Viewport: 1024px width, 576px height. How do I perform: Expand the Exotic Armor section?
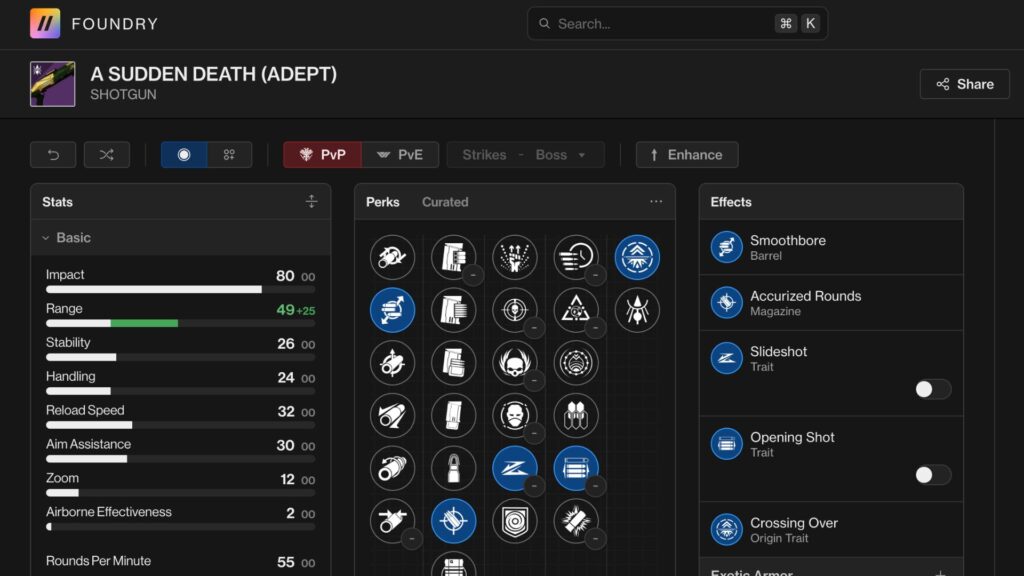click(x=939, y=573)
